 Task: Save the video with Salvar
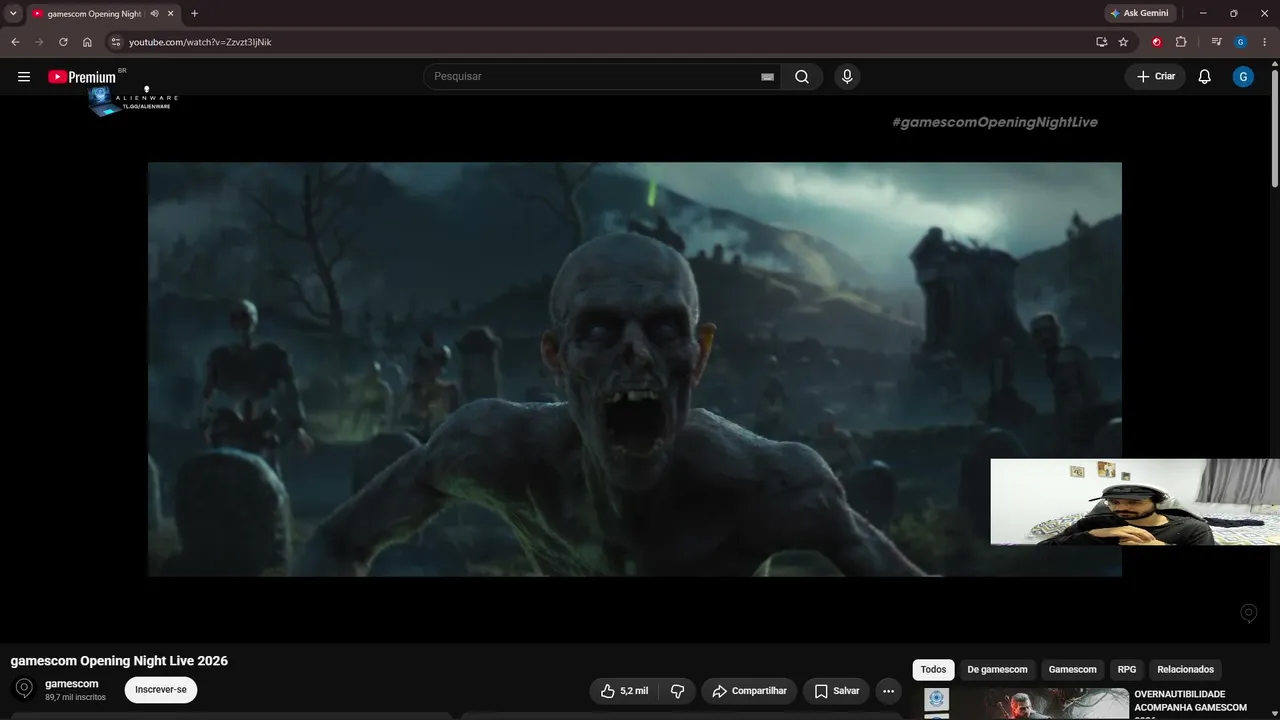coord(837,691)
